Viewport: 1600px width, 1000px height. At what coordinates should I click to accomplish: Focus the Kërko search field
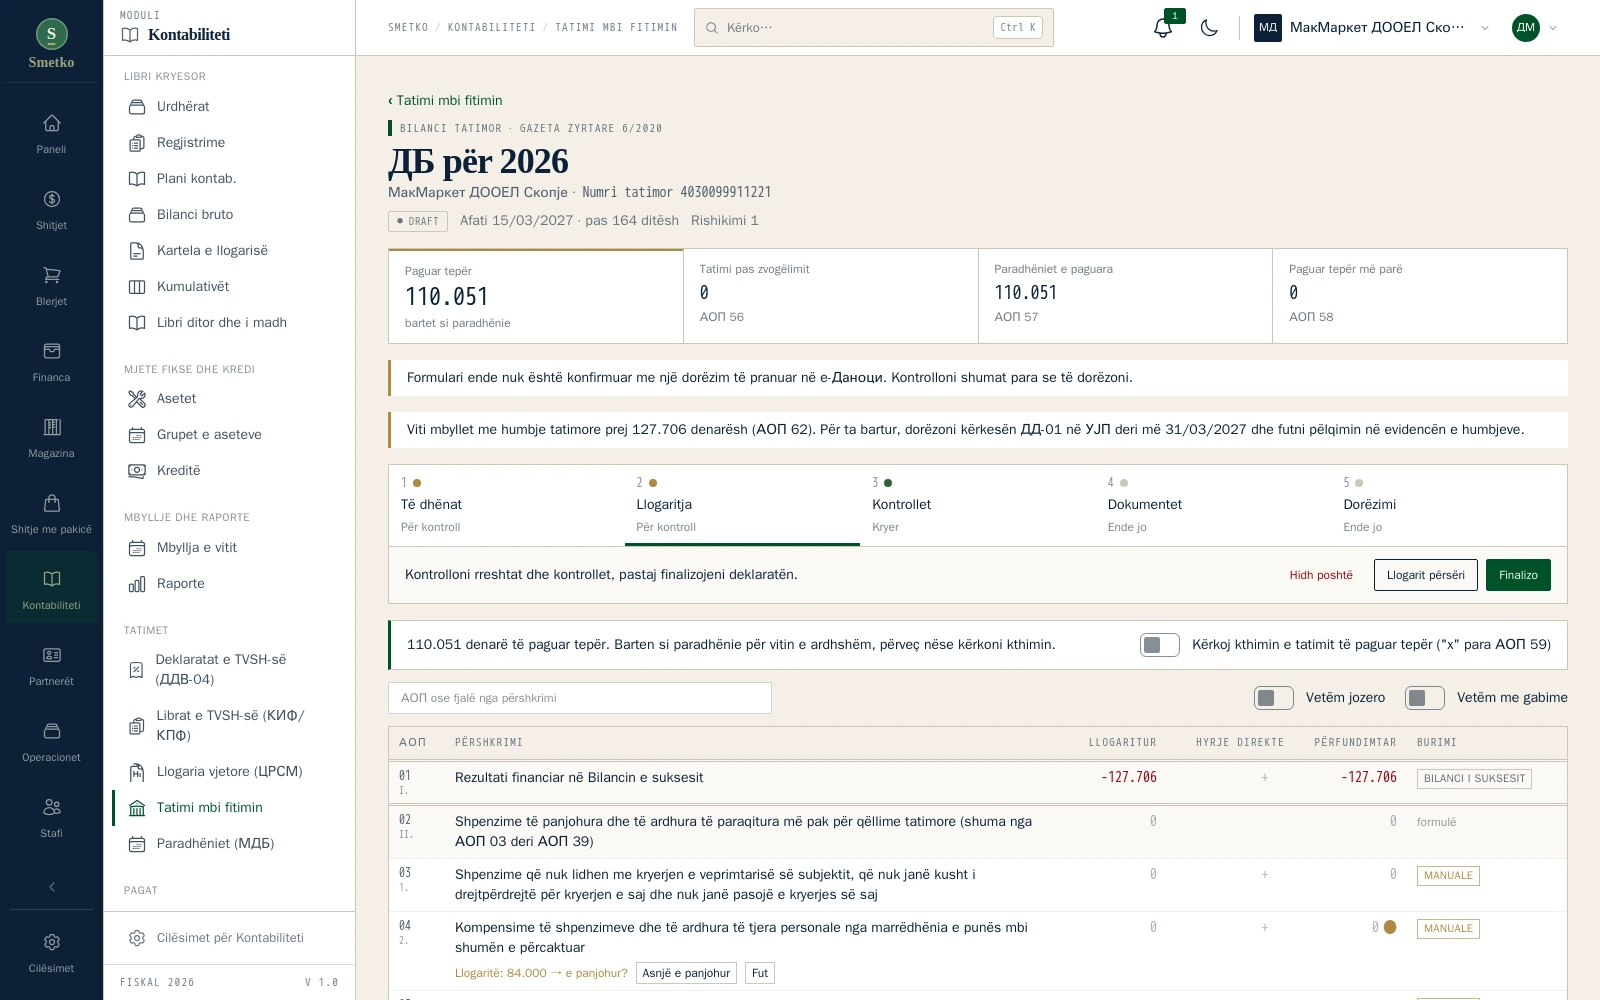874,28
